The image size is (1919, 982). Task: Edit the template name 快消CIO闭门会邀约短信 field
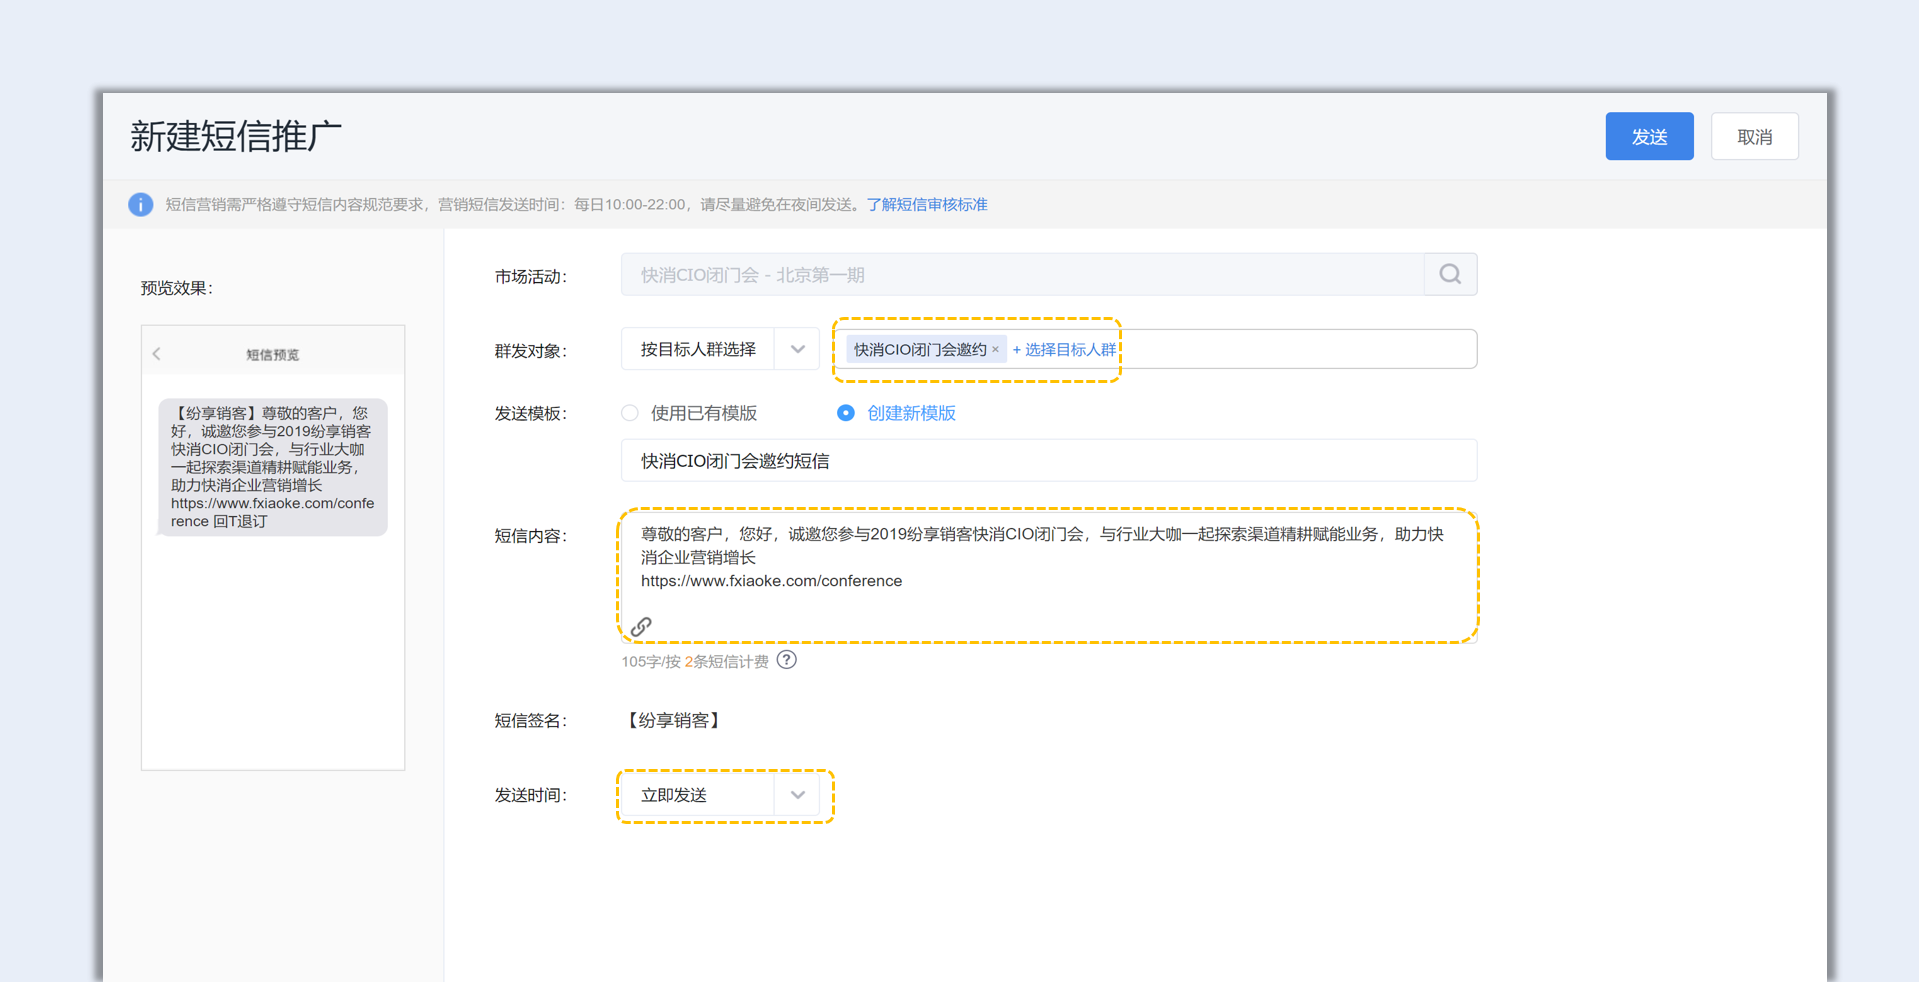(1049, 460)
